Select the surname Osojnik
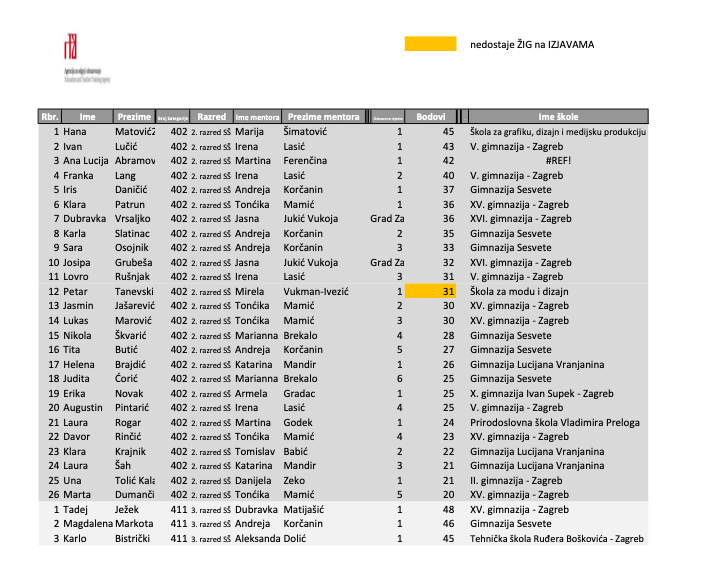Image resolution: width=709 pixels, height=571 pixels. [132, 247]
